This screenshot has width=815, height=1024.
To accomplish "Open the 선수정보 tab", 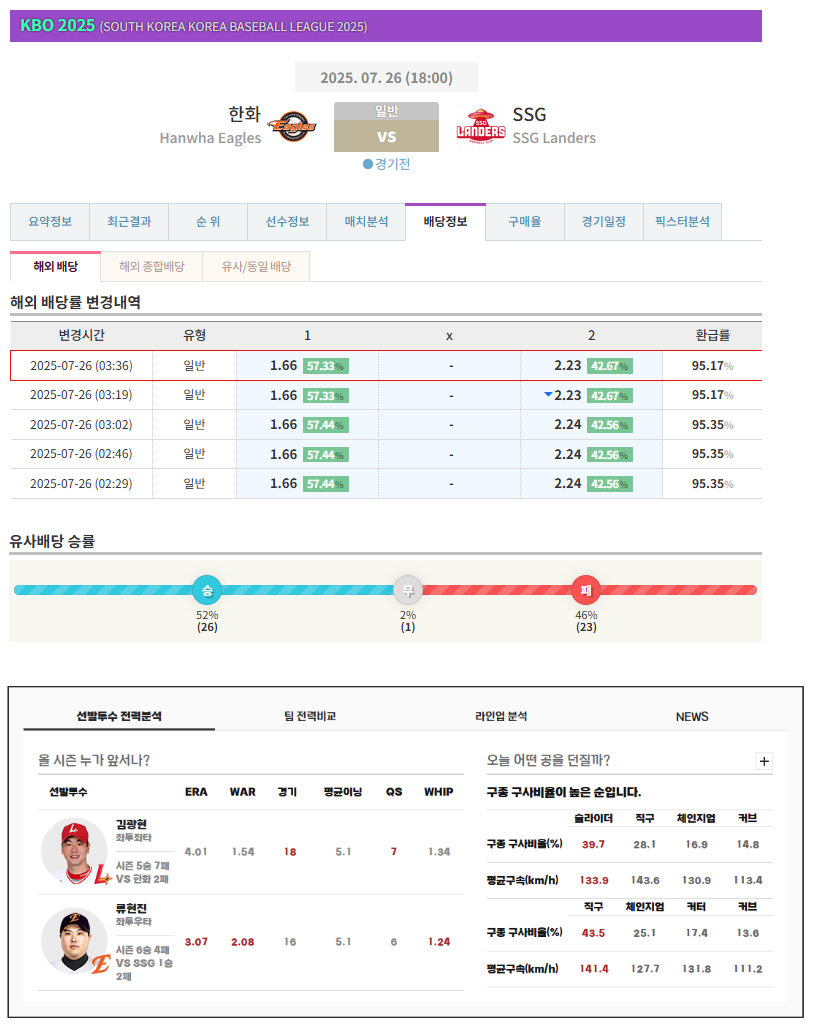I will pos(287,221).
